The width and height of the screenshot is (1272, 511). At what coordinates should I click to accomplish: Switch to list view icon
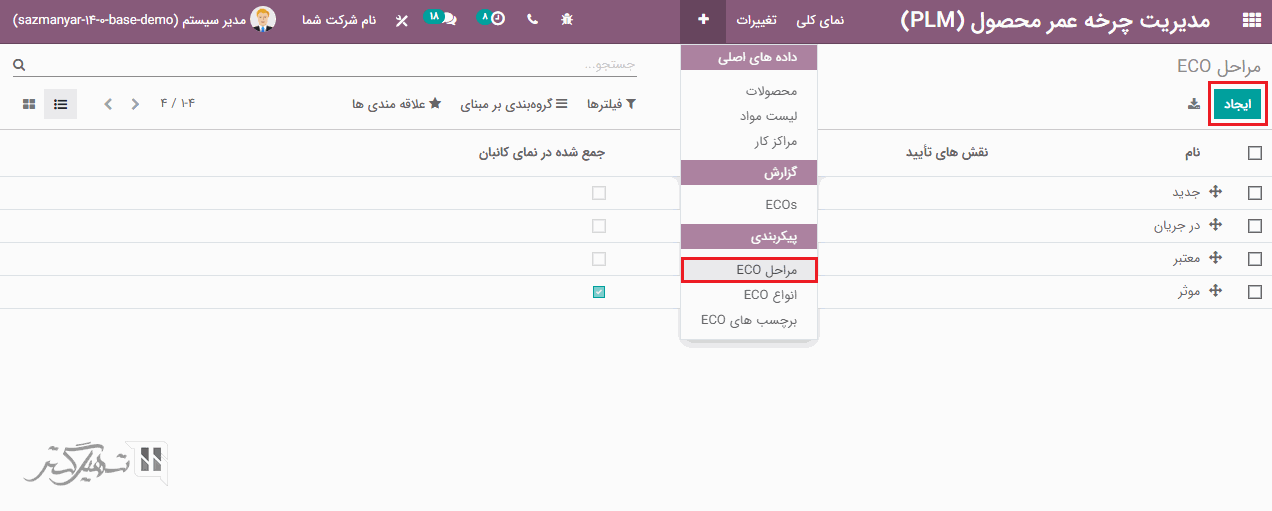61,104
